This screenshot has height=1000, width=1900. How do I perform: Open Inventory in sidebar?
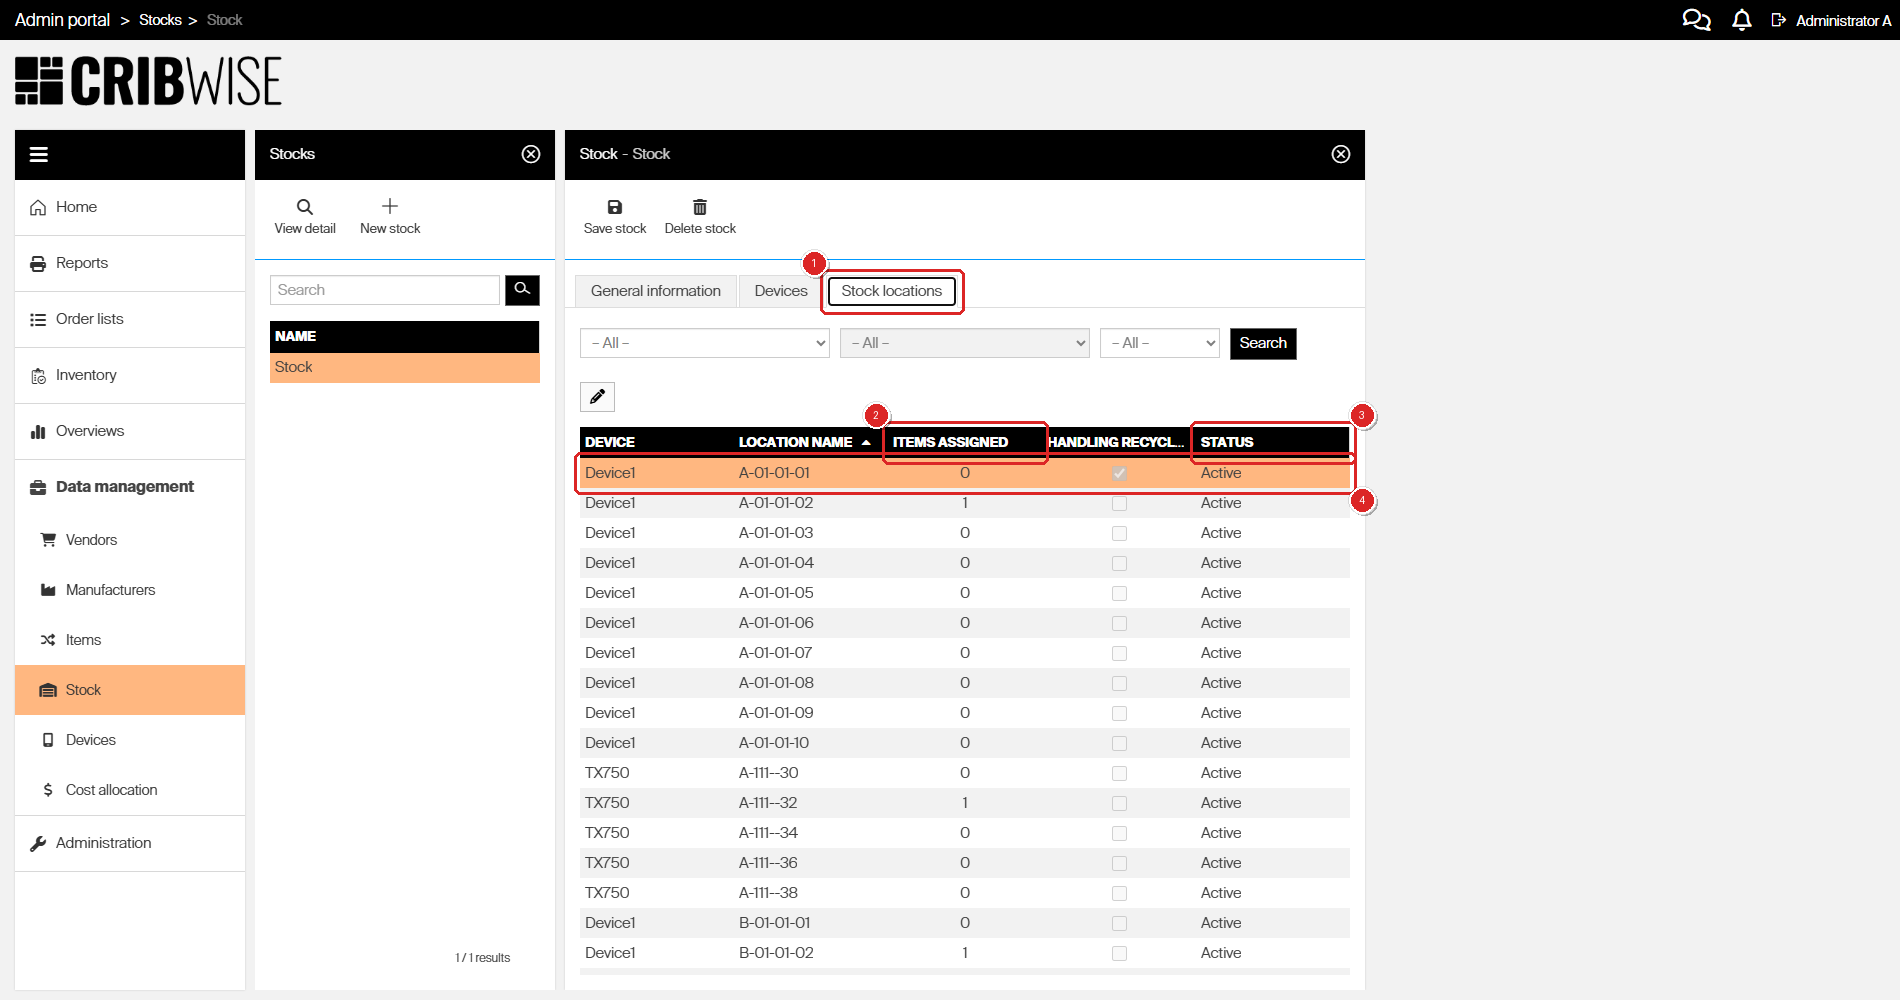point(130,375)
